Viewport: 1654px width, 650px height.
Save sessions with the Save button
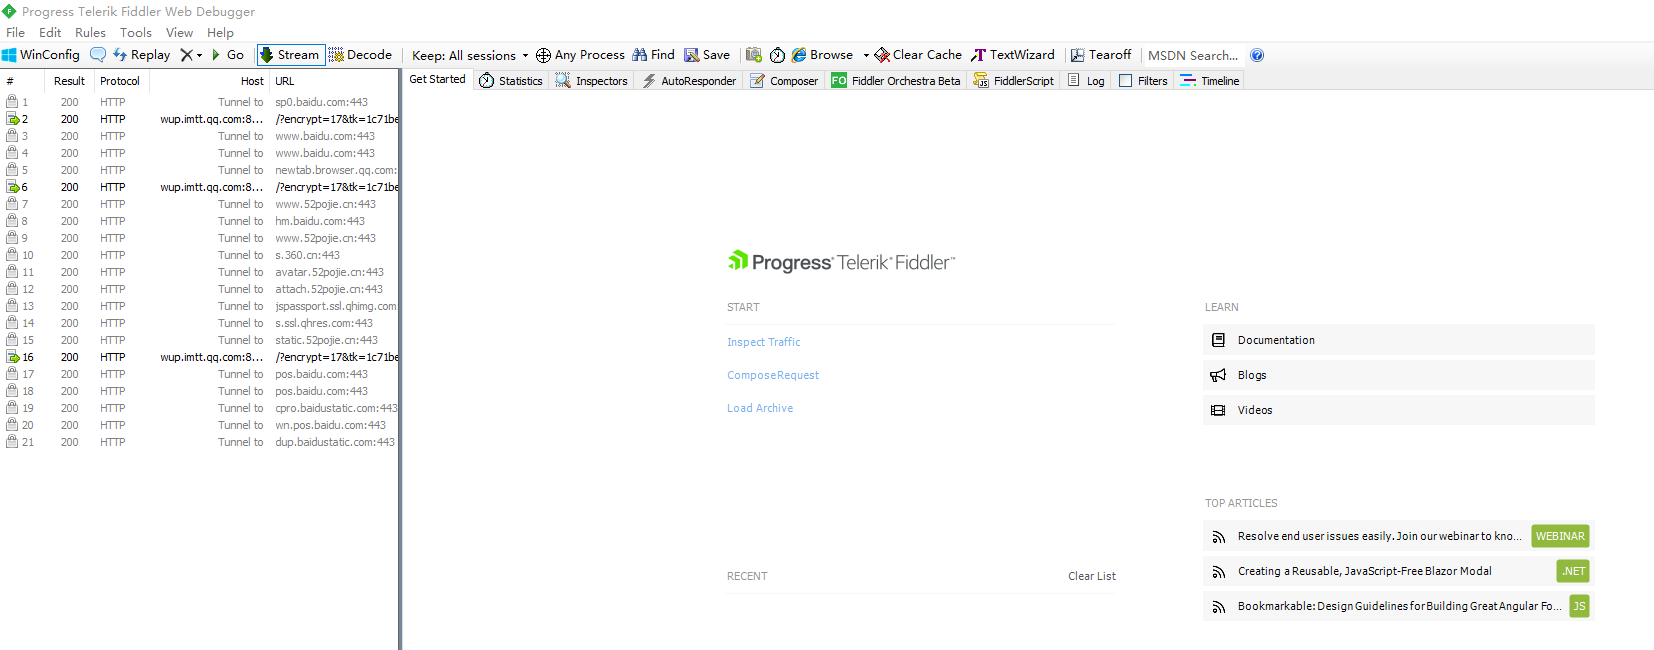707,55
